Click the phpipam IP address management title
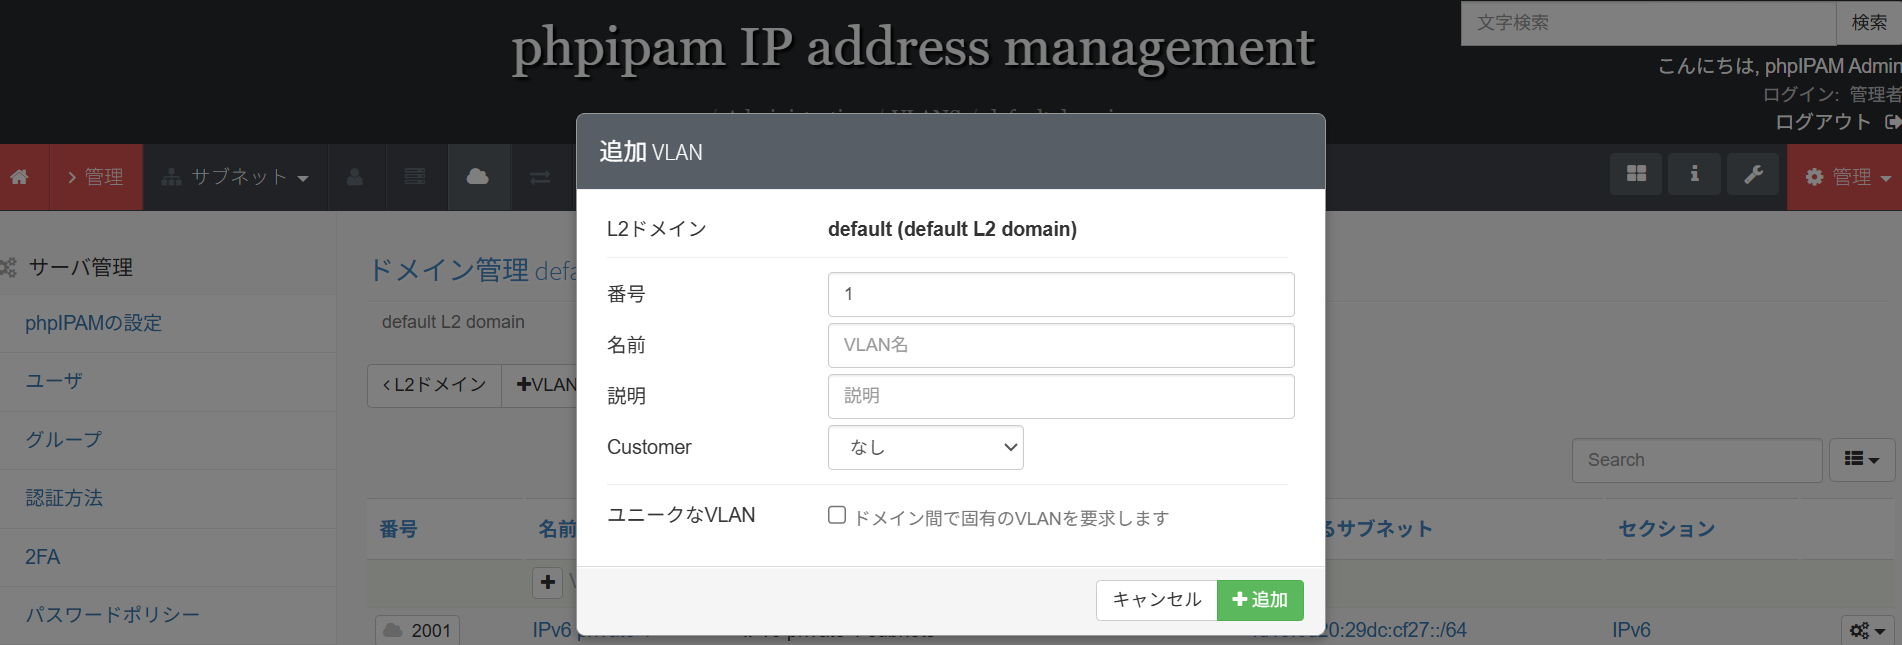 (913, 47)
